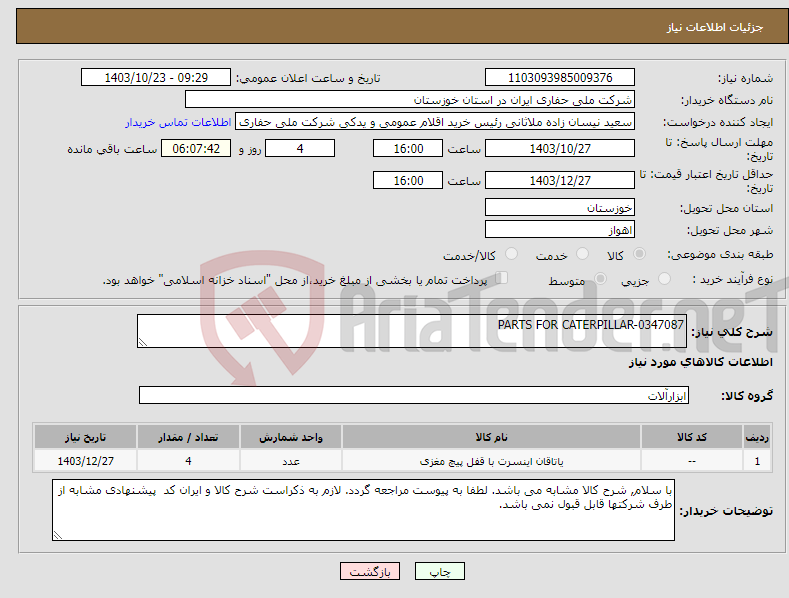The height and width of the screenshot is (598, 789).
Task: Click the buyer notes resize handle
Action: coord(58,535)
